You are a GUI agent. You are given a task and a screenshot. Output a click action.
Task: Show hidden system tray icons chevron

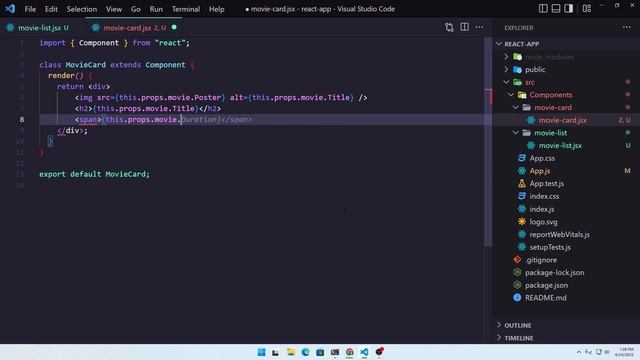579,352
